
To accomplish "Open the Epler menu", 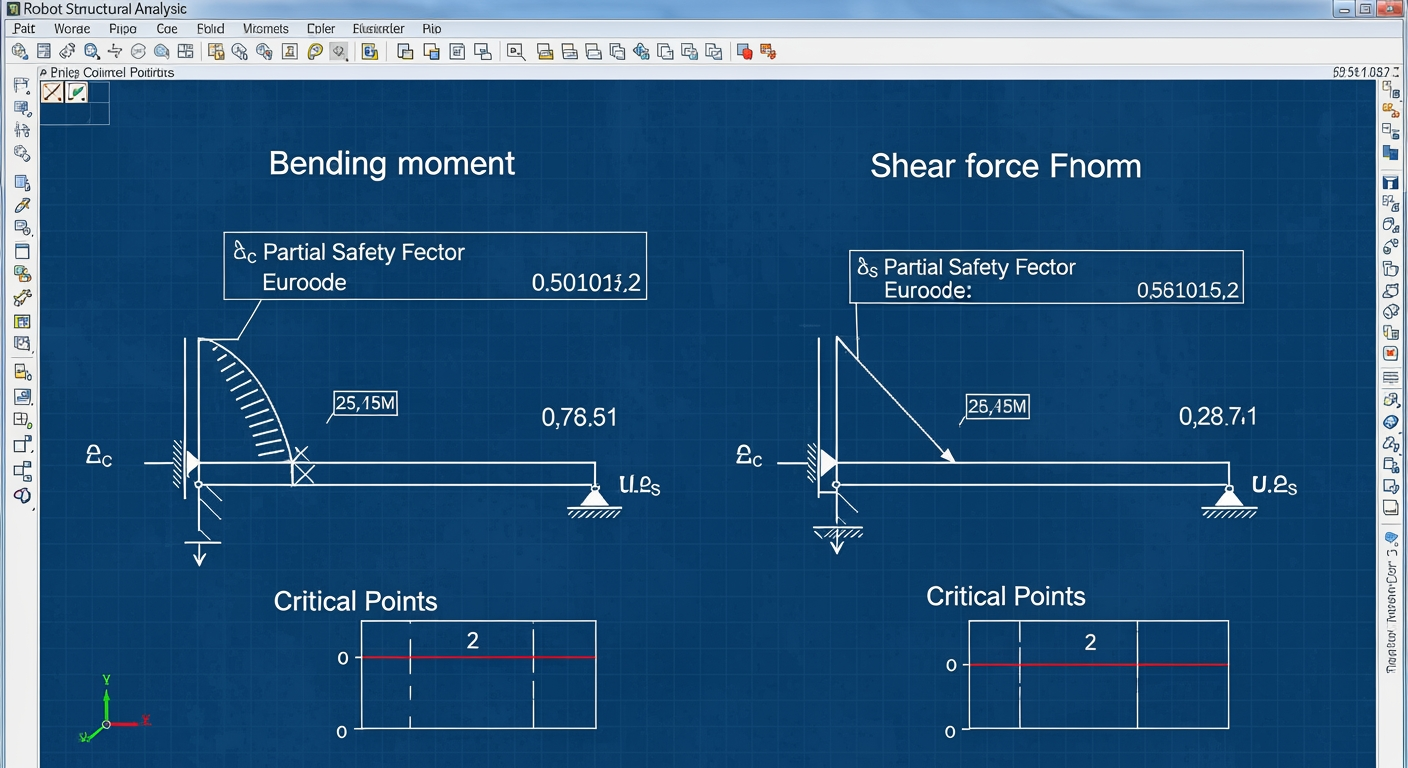I will click(321, 29).
